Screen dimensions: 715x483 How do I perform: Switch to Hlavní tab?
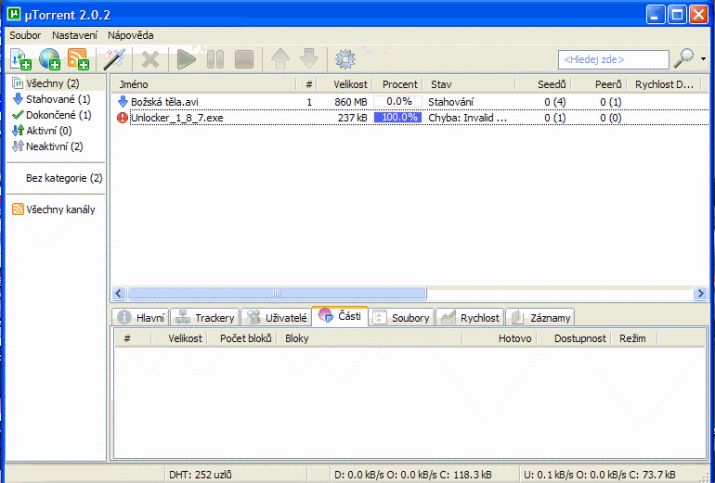[141, 317]
